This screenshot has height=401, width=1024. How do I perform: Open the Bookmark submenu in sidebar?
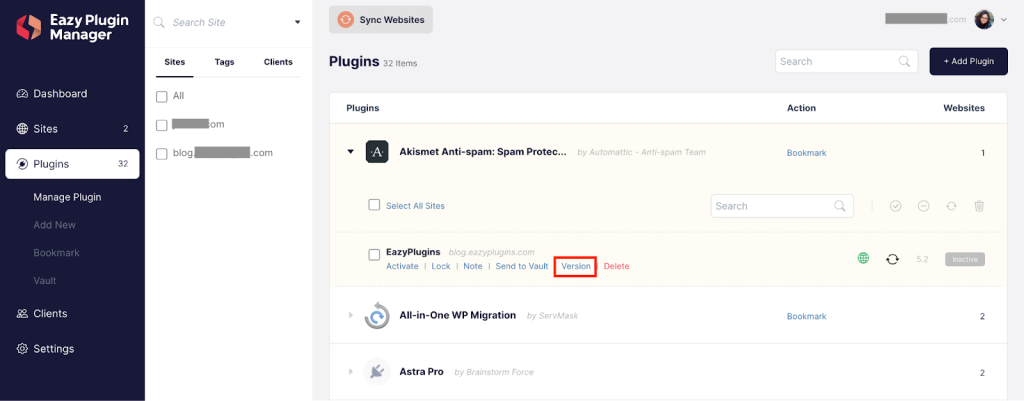point(56,252)
